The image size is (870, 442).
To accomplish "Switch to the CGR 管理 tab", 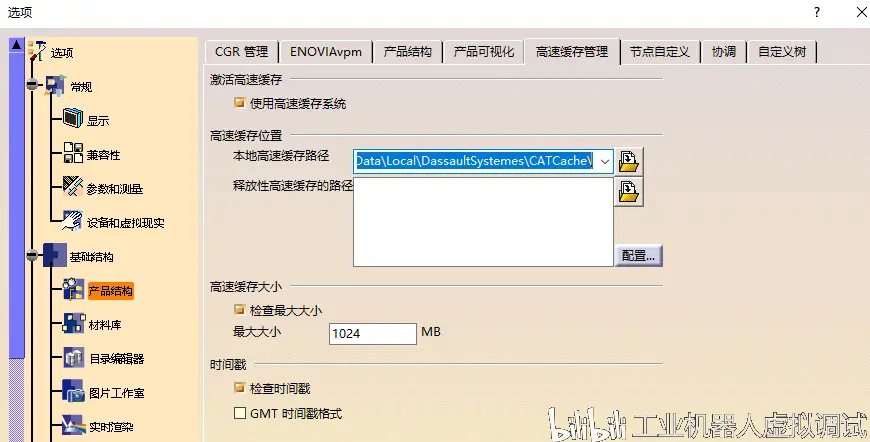I will (x=241, y=52).
